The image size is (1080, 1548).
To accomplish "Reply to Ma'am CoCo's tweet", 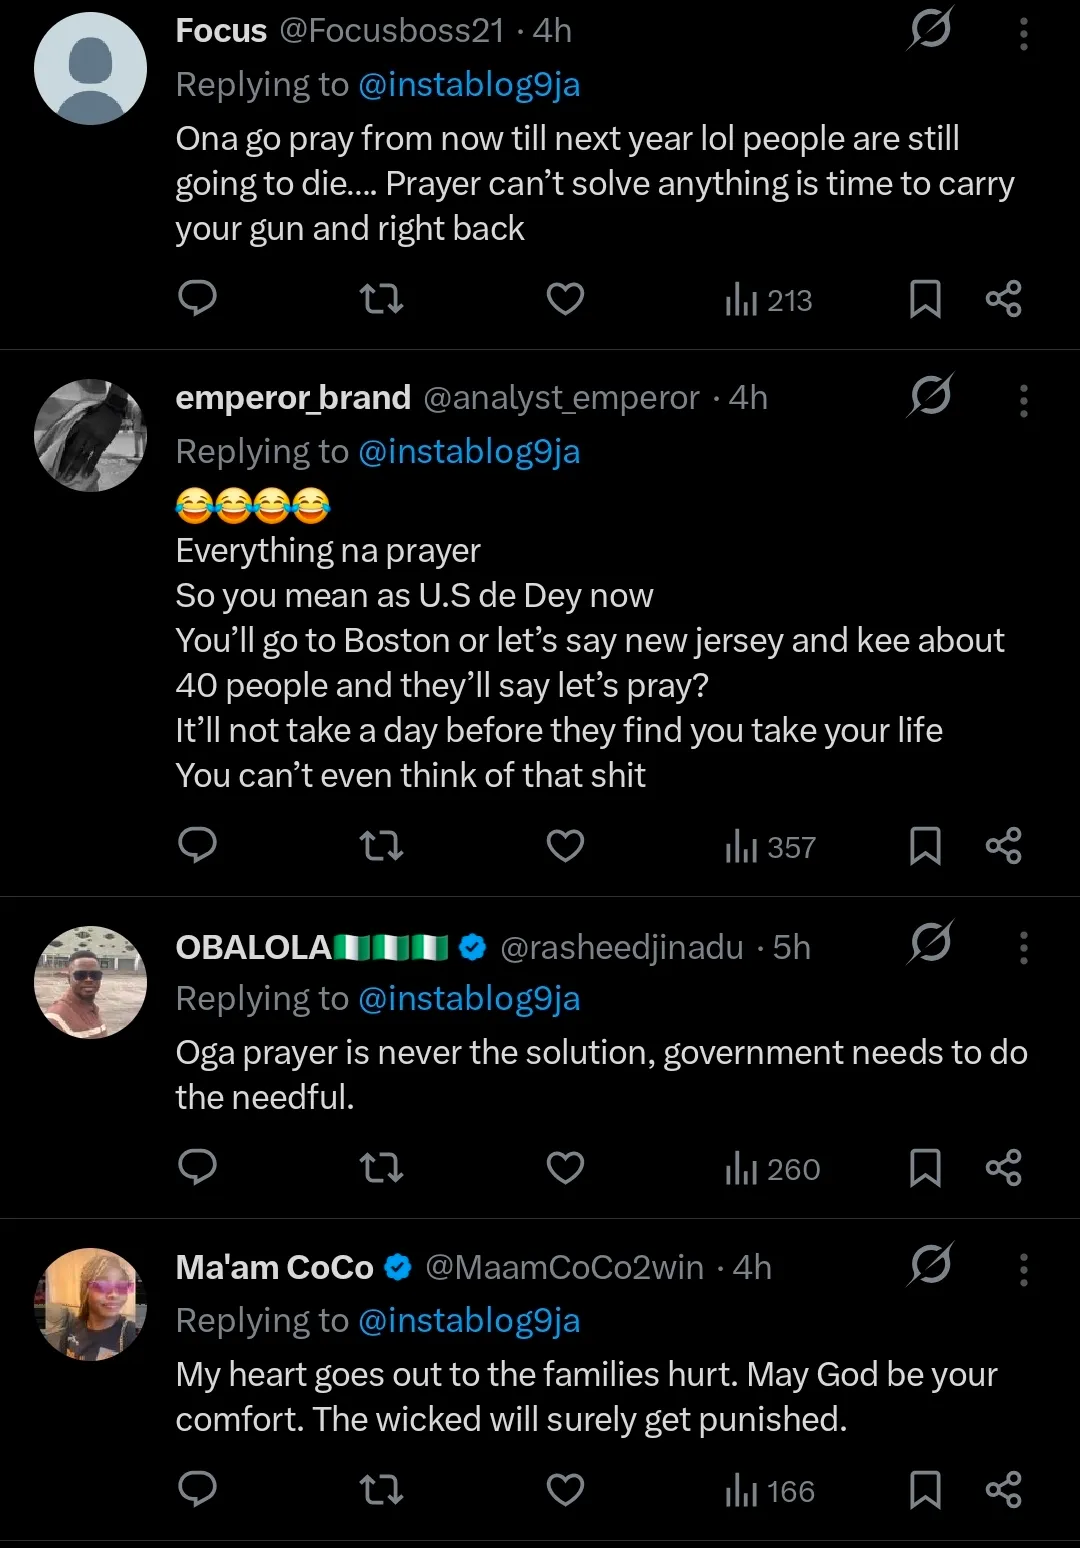I will coord(197,1489).
